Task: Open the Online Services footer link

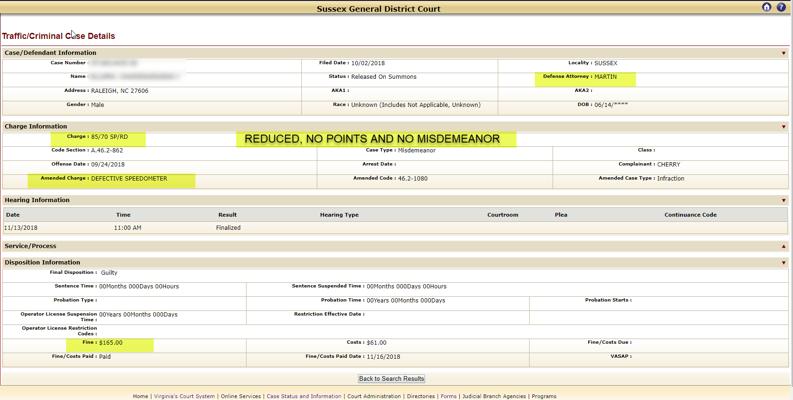Action: [241, 396]
